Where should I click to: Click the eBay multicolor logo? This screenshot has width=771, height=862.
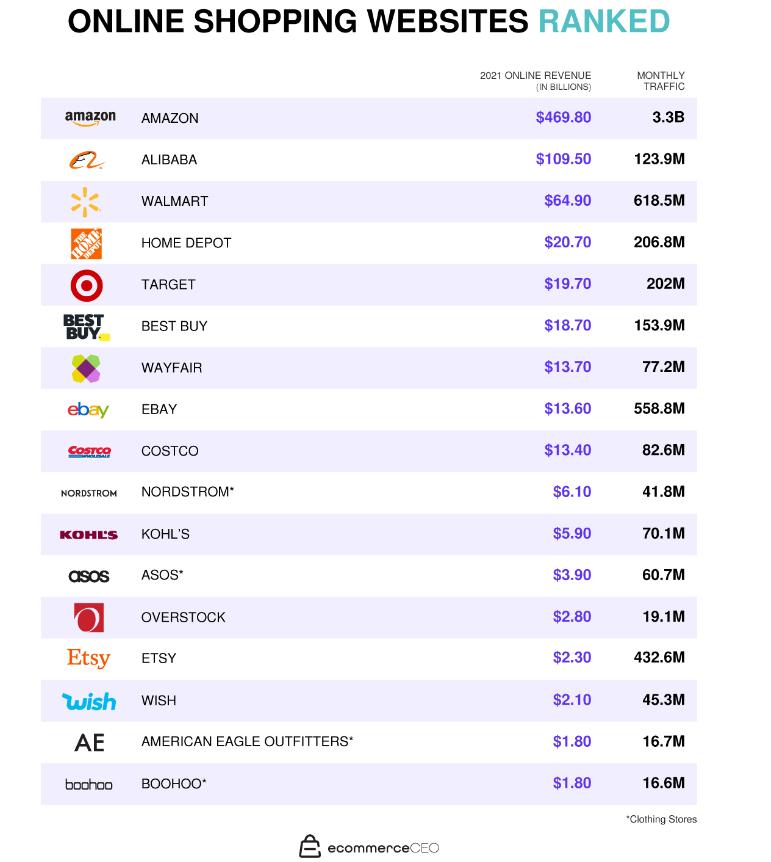point(88,410)
